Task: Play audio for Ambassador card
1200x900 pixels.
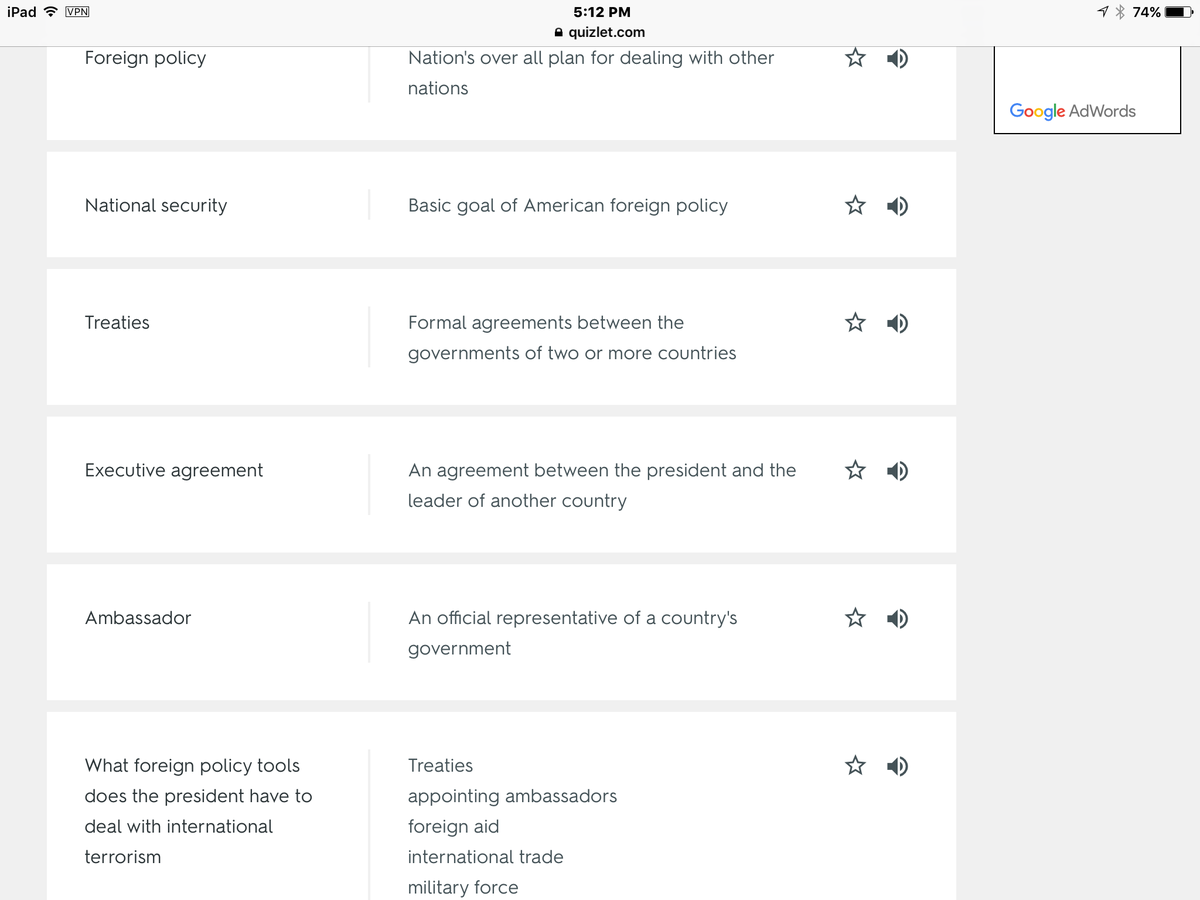Action: click(x=898, y=618)
